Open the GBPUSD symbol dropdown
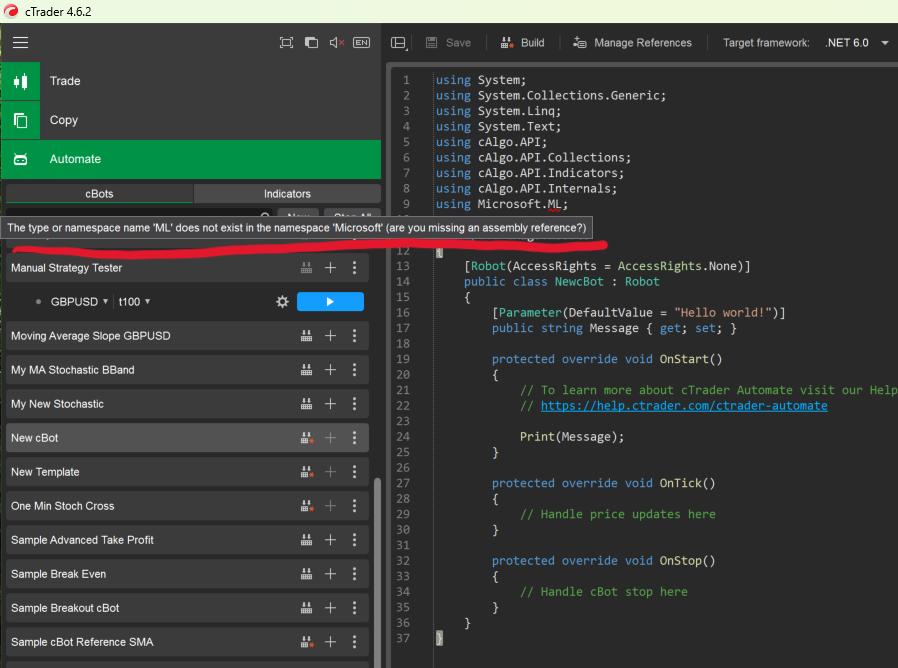898x668 pixels. click(80, 302)
